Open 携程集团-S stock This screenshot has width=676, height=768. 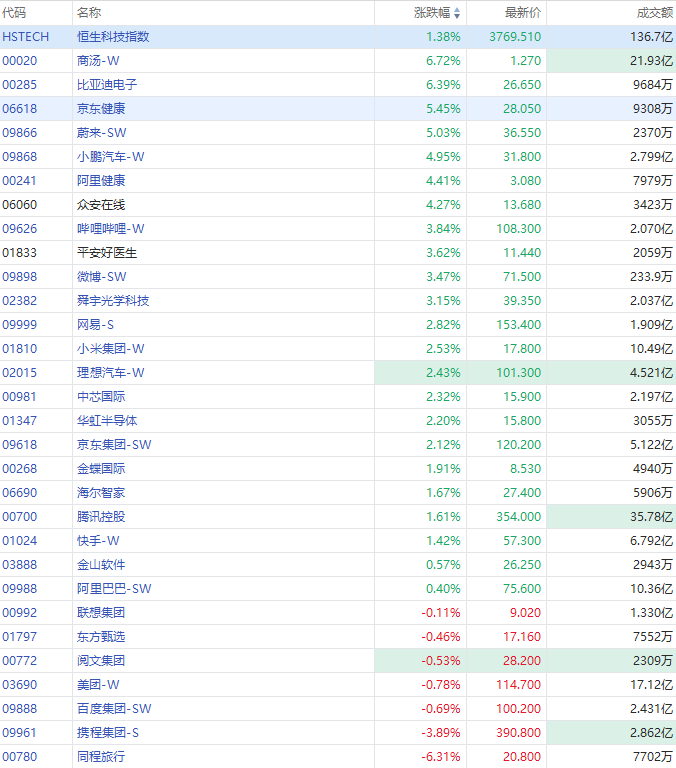(x=108, y=733)
